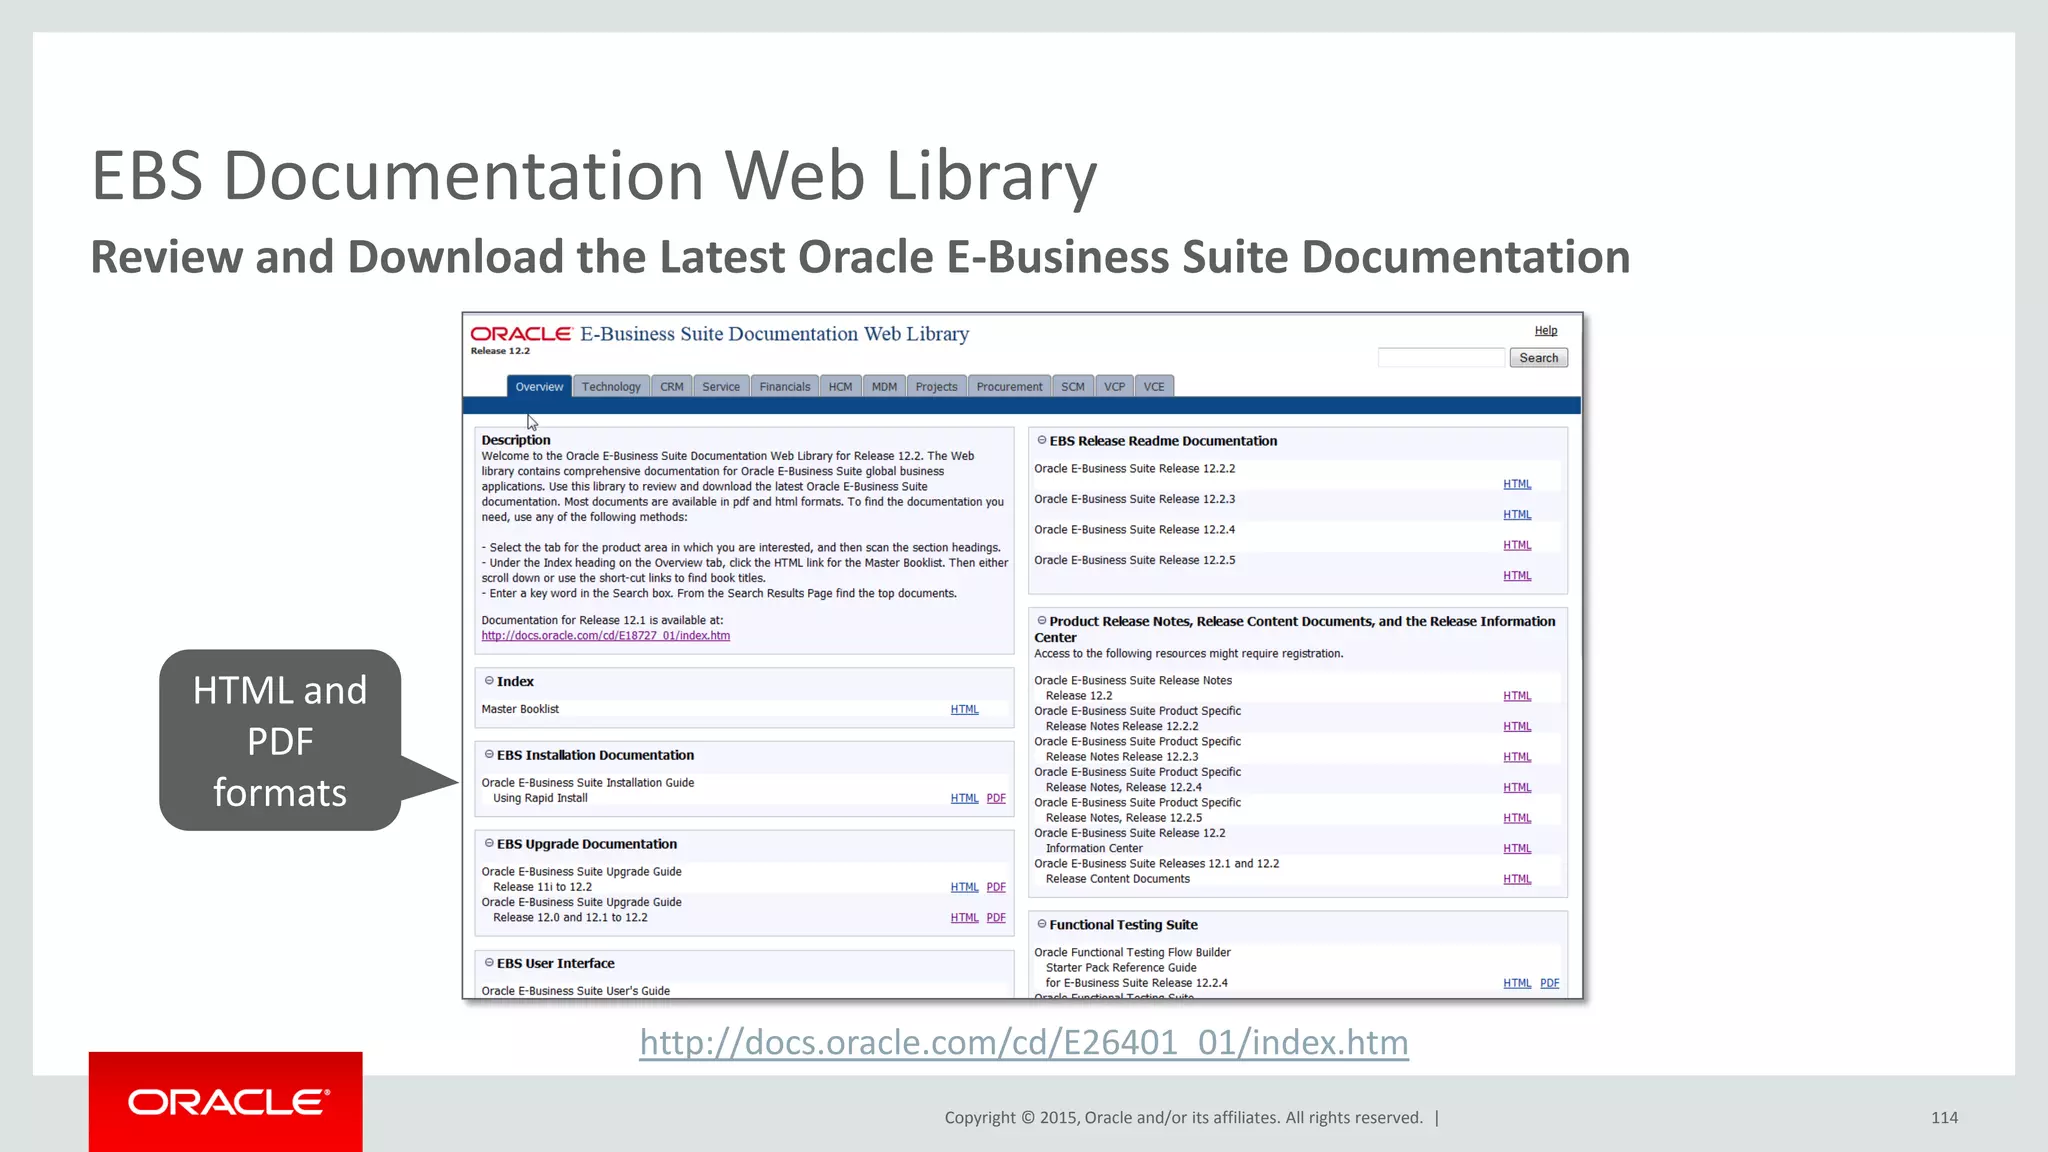Image resolution: width=2048 pixels, height=1152 pixels.
Task: Open Product Specific Release Notes 12.2.5 HTML
Action: point(1517,819)
